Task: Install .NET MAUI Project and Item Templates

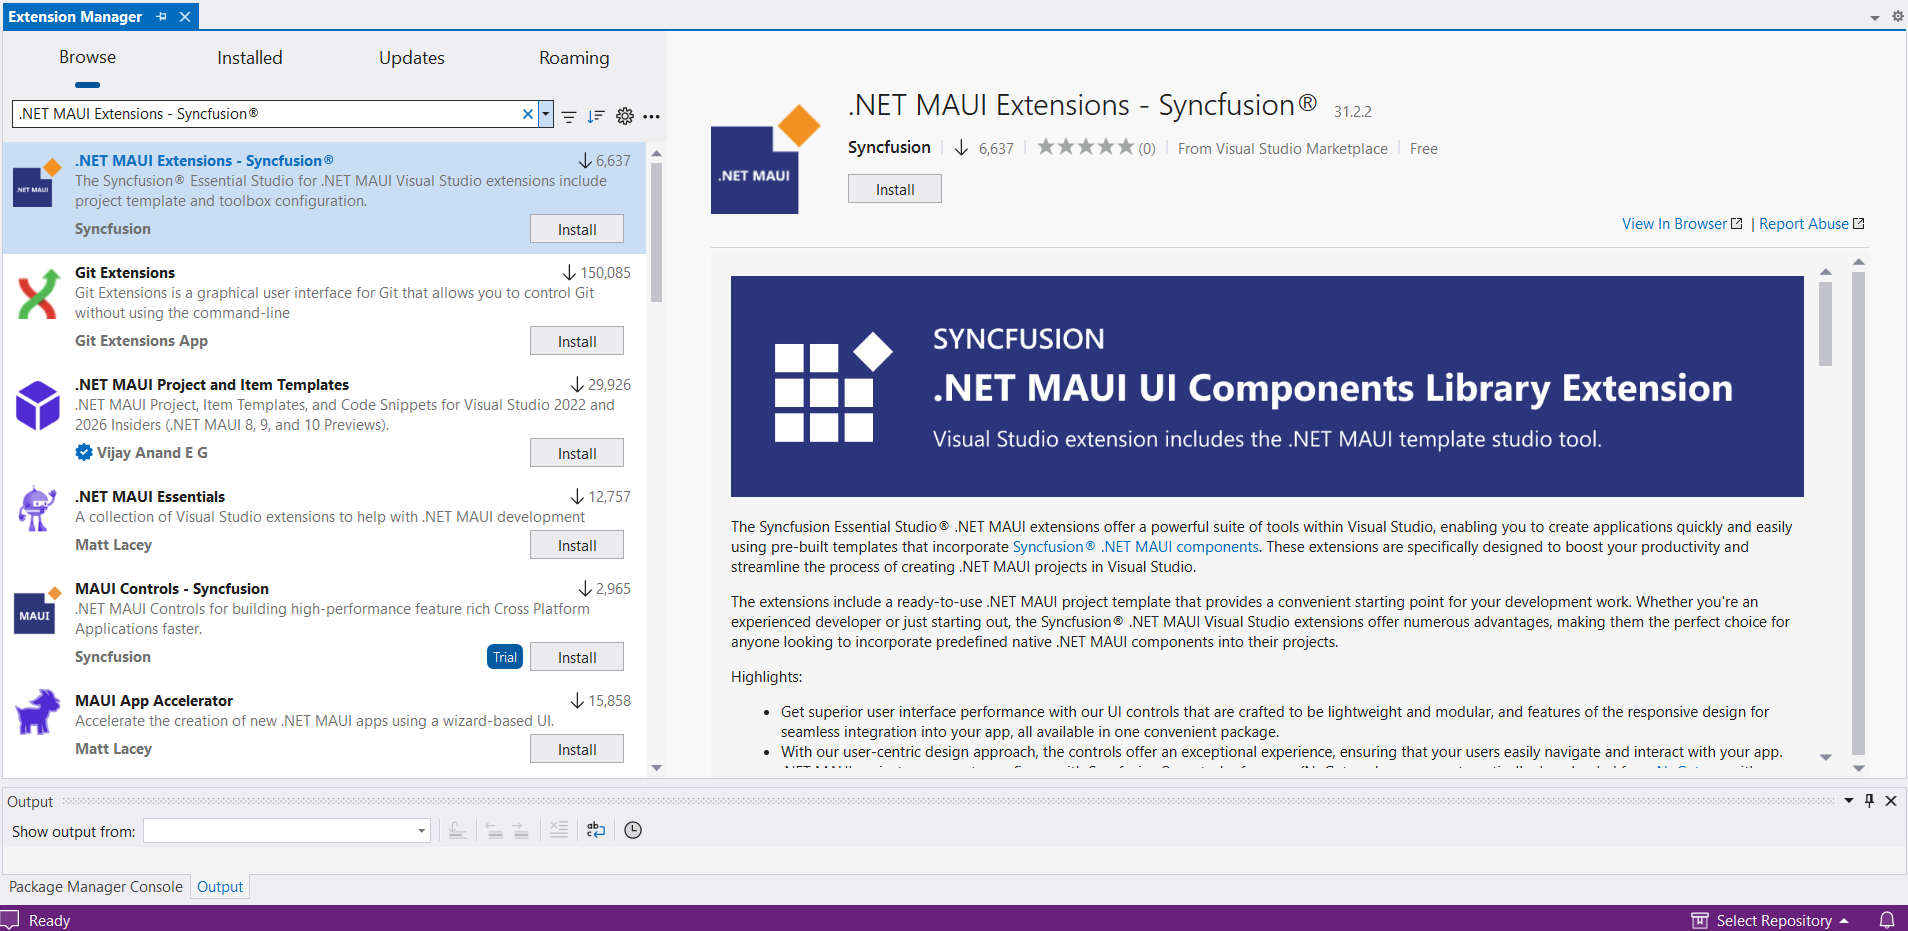Action: pyautogui.click(x=577, y=453)
